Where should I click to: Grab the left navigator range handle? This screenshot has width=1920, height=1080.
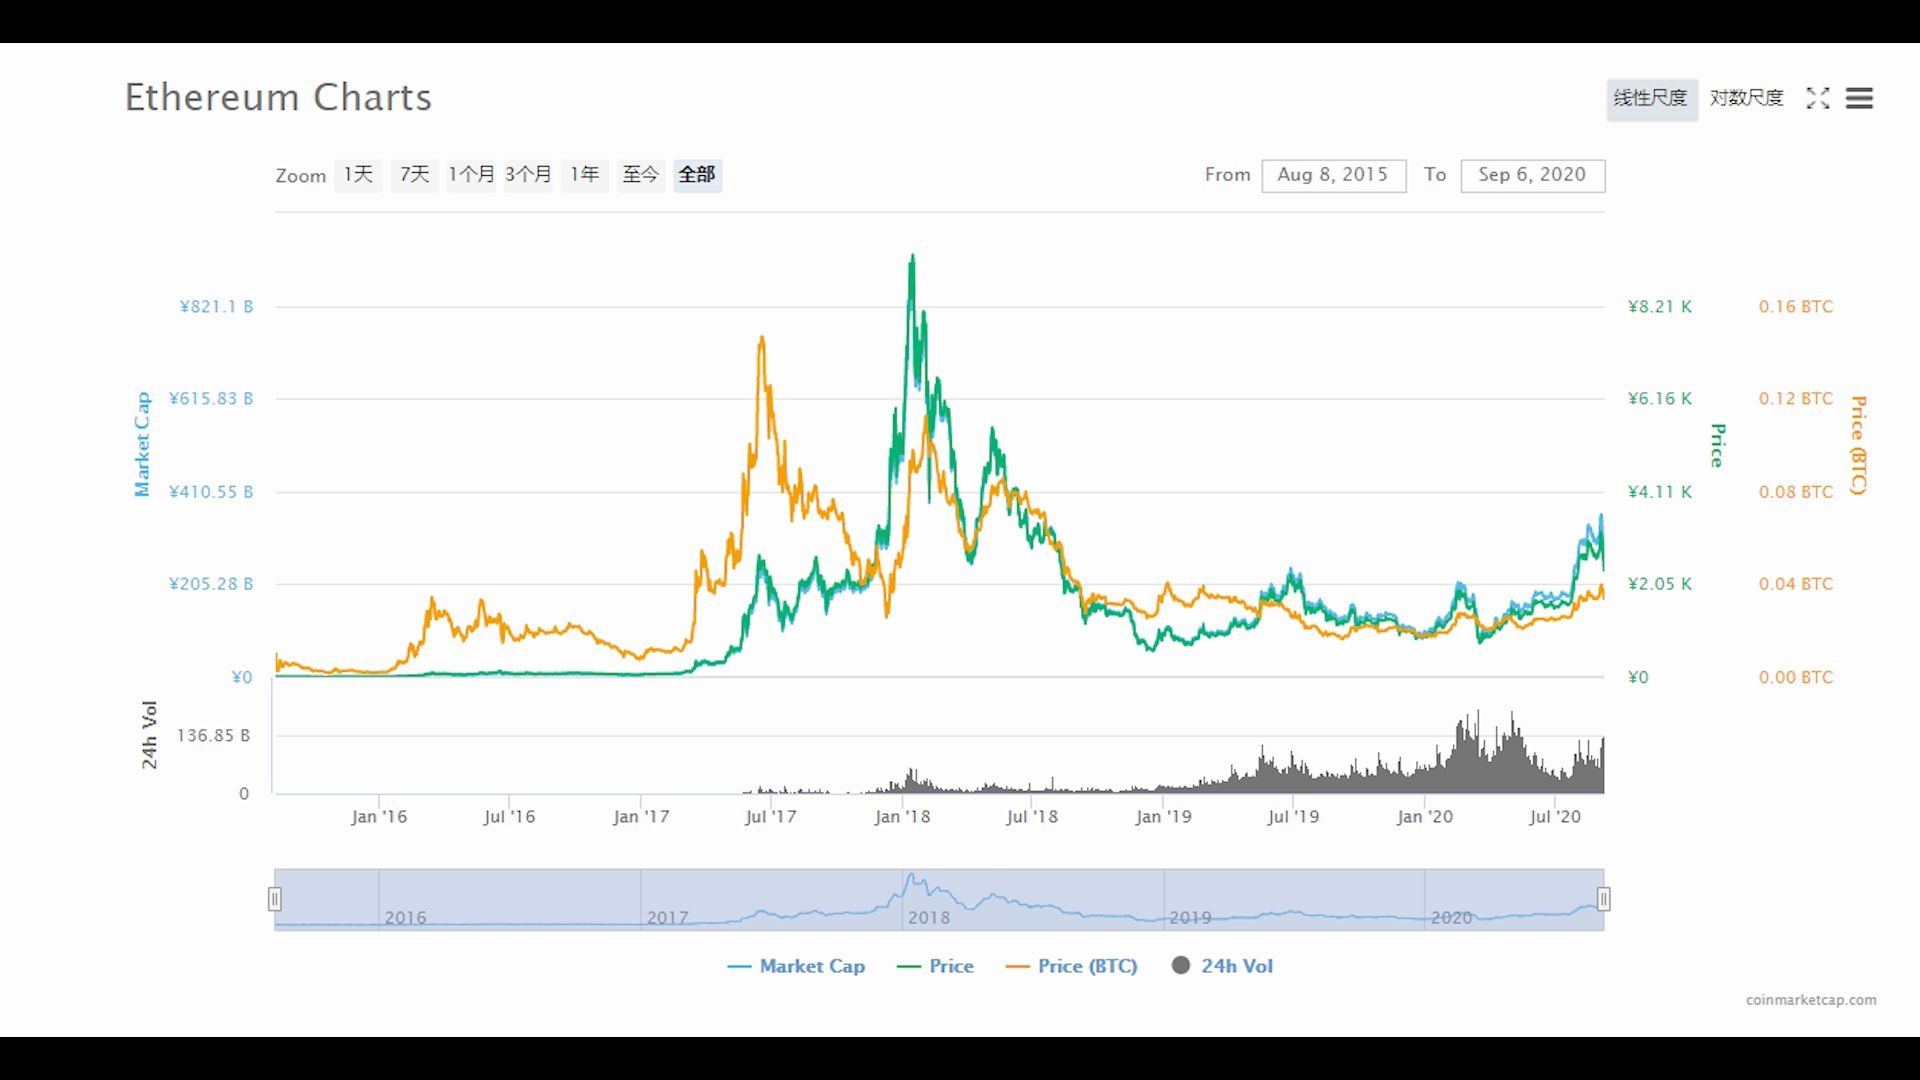tap(275, 899)
